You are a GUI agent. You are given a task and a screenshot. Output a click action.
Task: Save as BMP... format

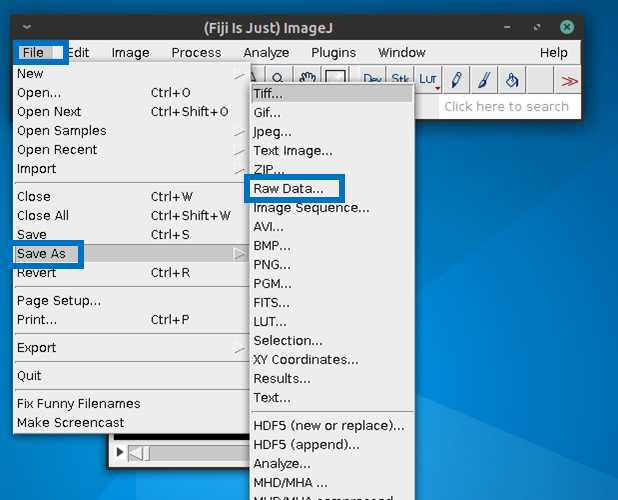click(x=332, y=245)
